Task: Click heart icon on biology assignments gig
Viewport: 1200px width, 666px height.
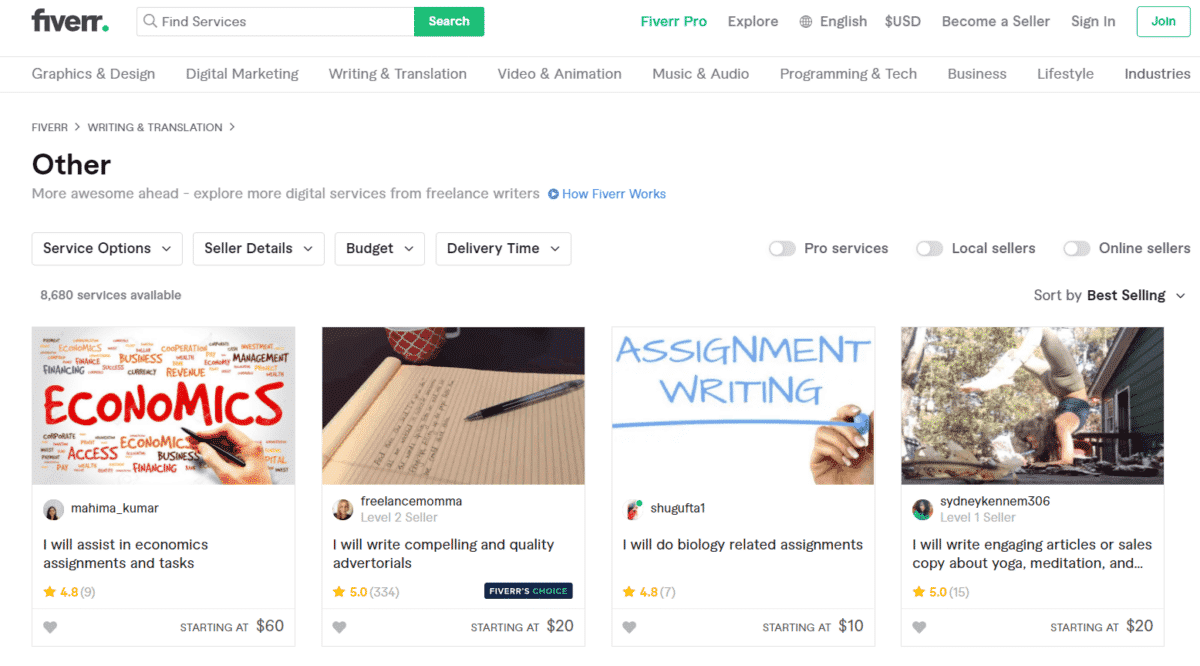Action: [629, 627]
